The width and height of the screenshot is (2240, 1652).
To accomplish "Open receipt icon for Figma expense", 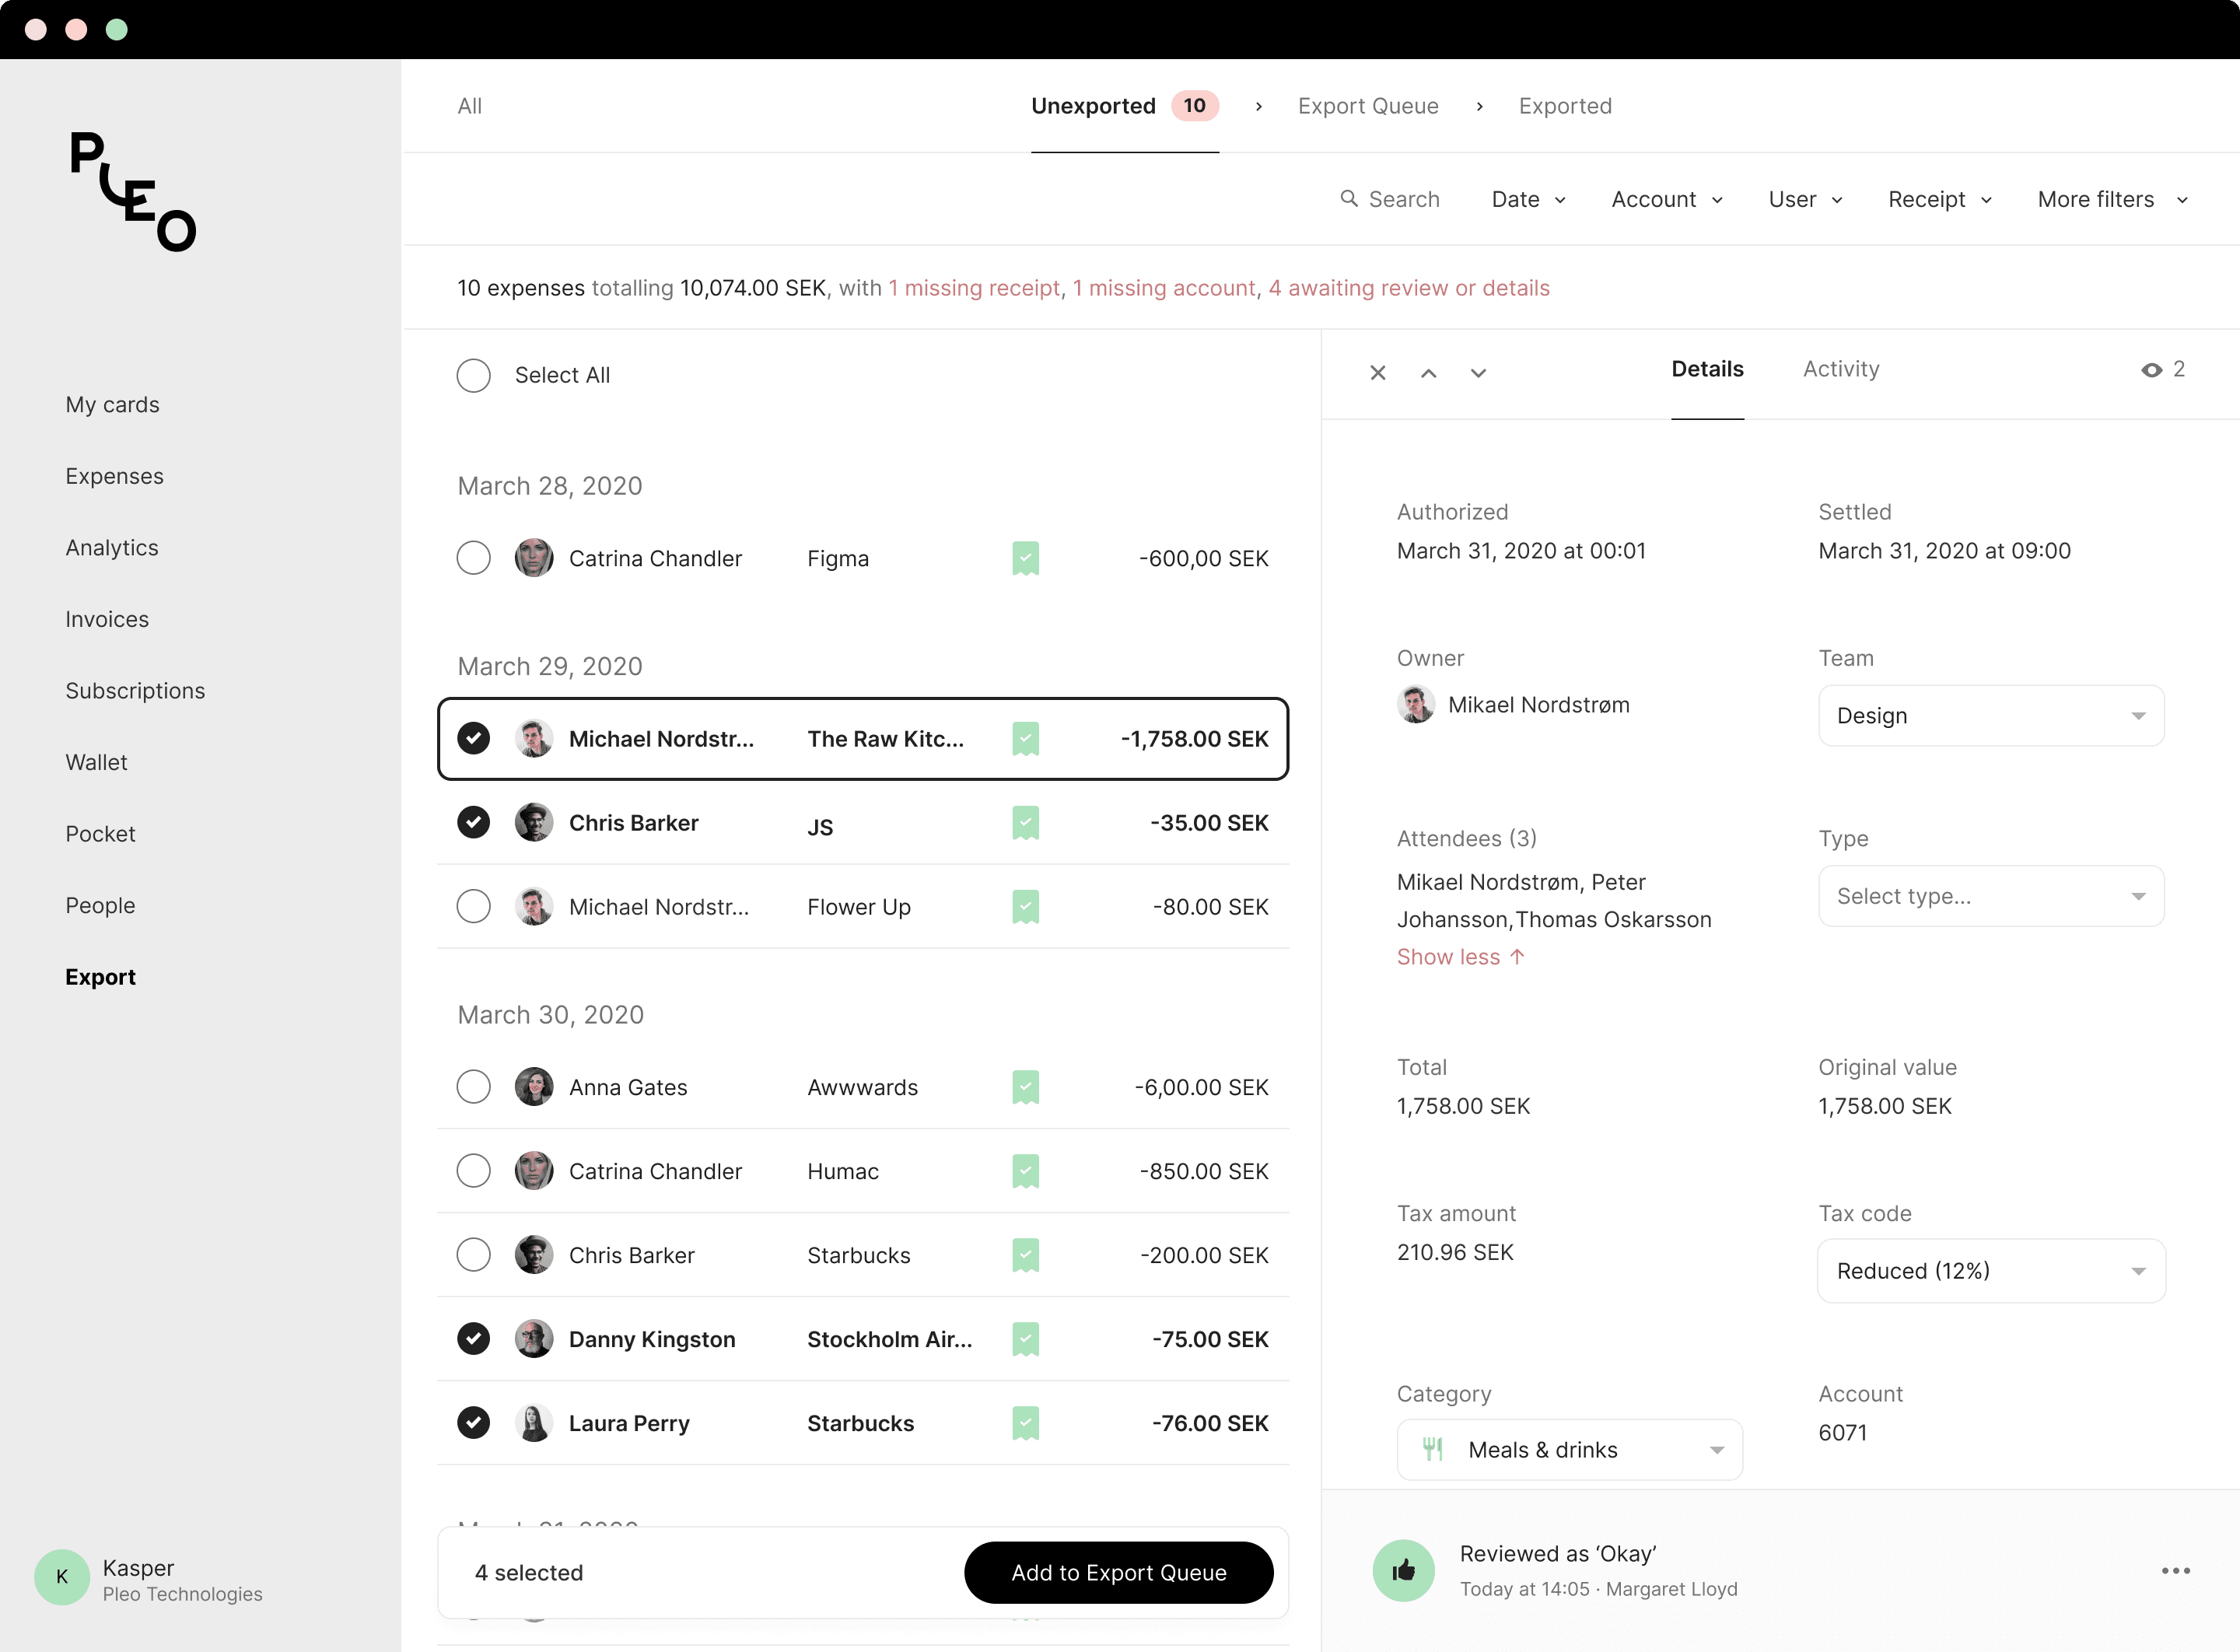I will coord(1025,558).
